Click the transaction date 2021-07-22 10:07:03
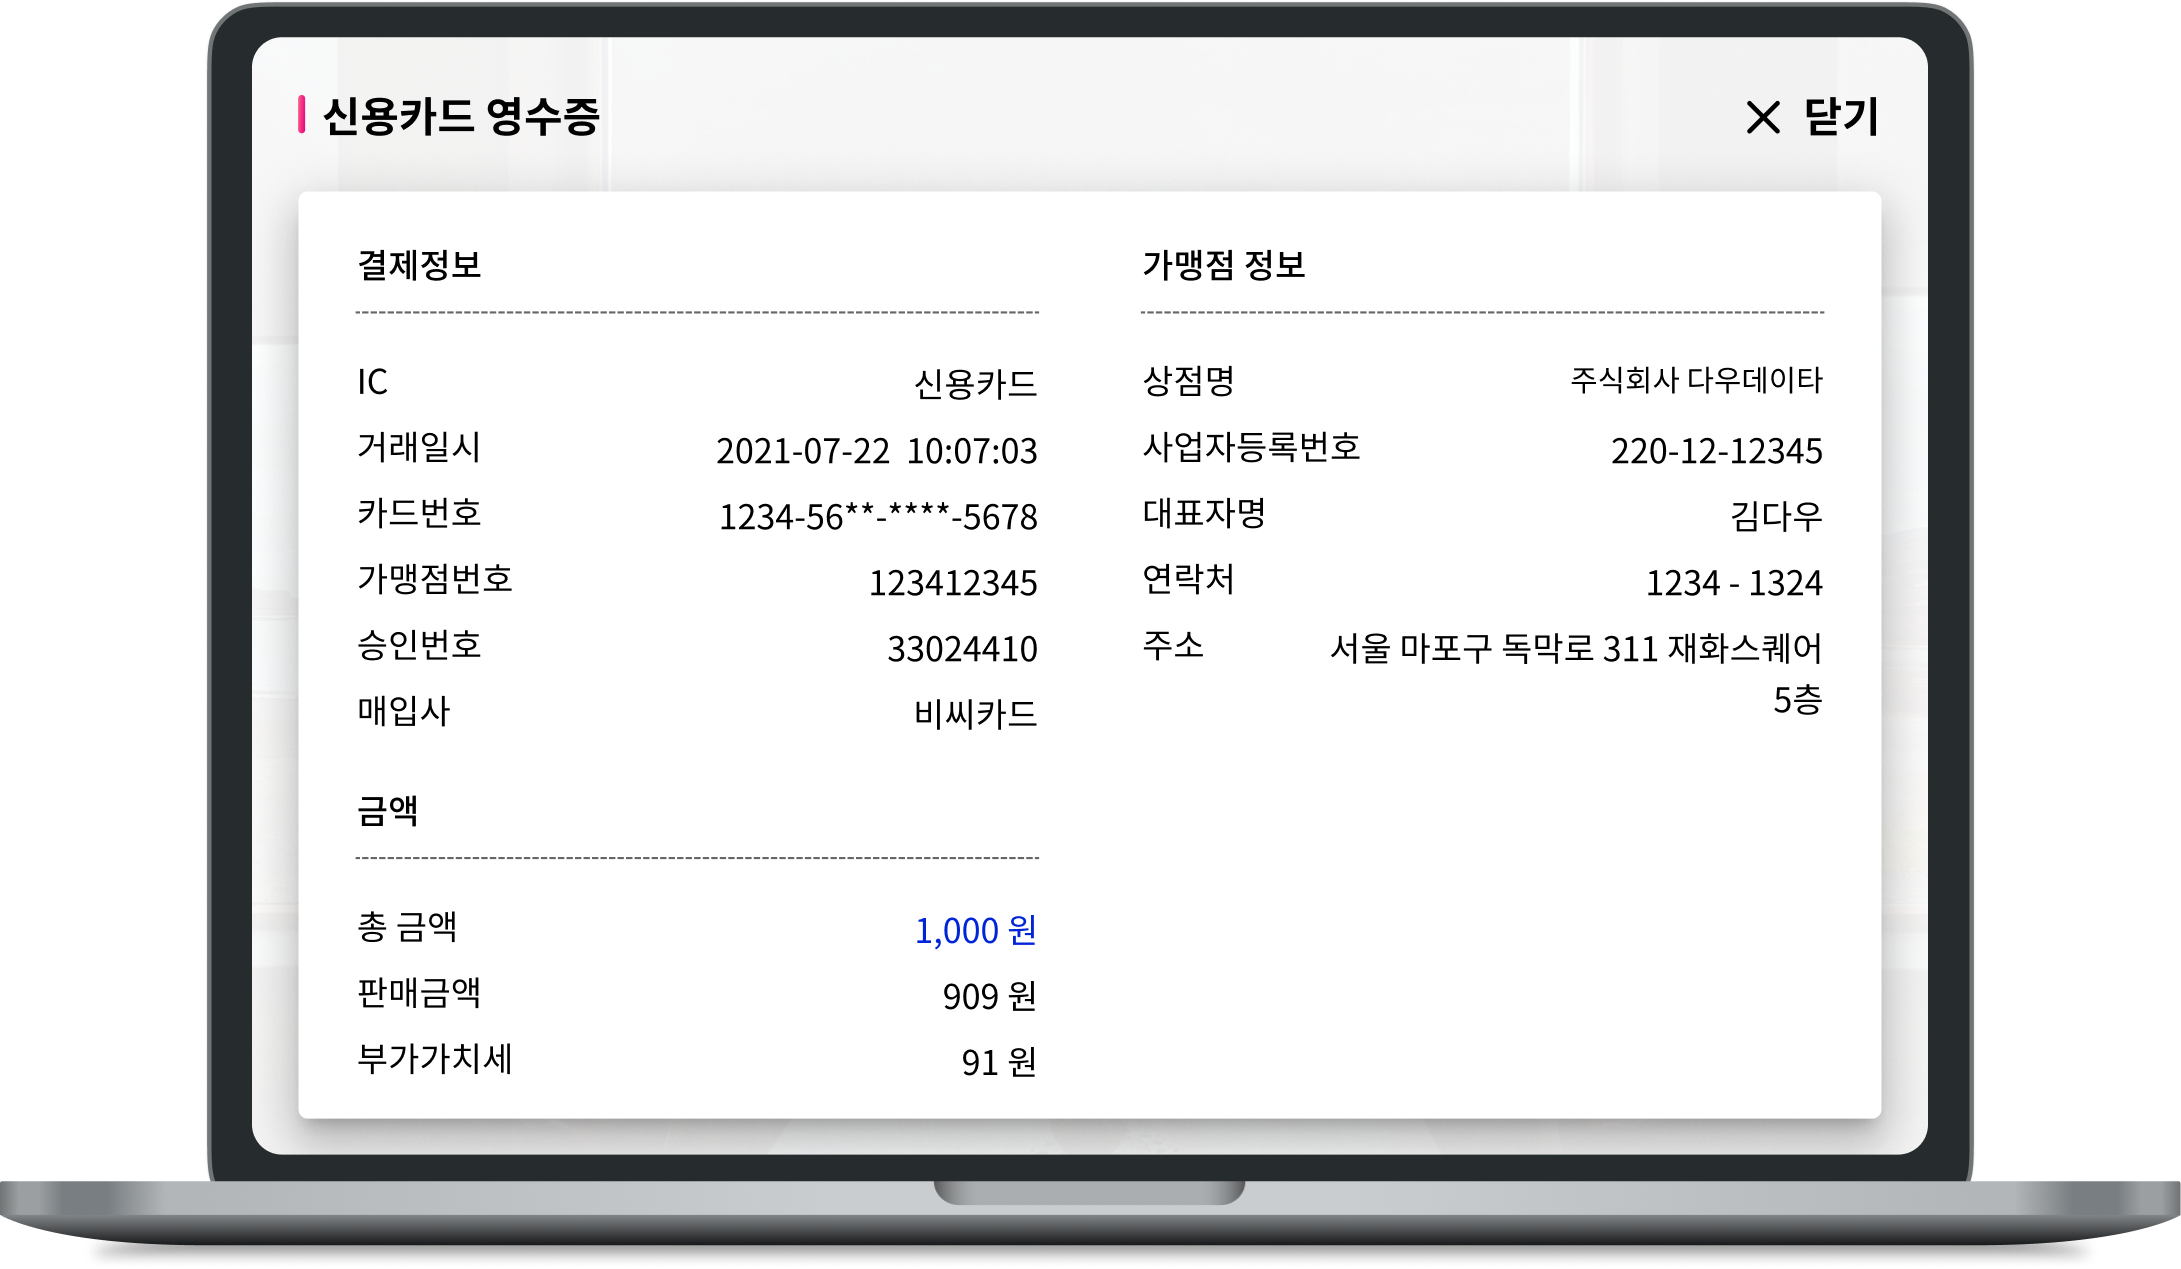Screen dimensions: 2181x1269 pyautogui.click(x=876, y=451)
